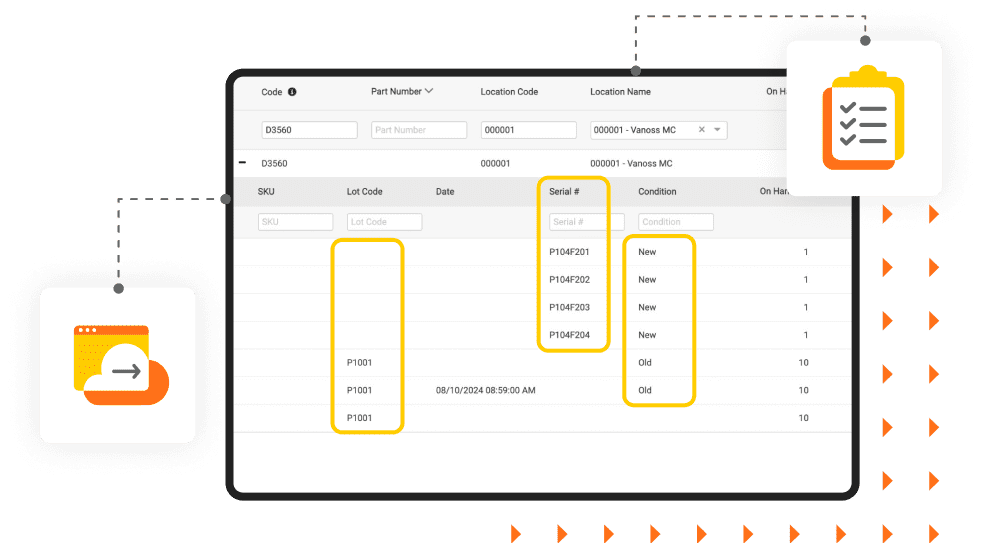The image size is (982, 543).
Task: Open the Location Name dropdown arrow
Action: tap(718, 130)
